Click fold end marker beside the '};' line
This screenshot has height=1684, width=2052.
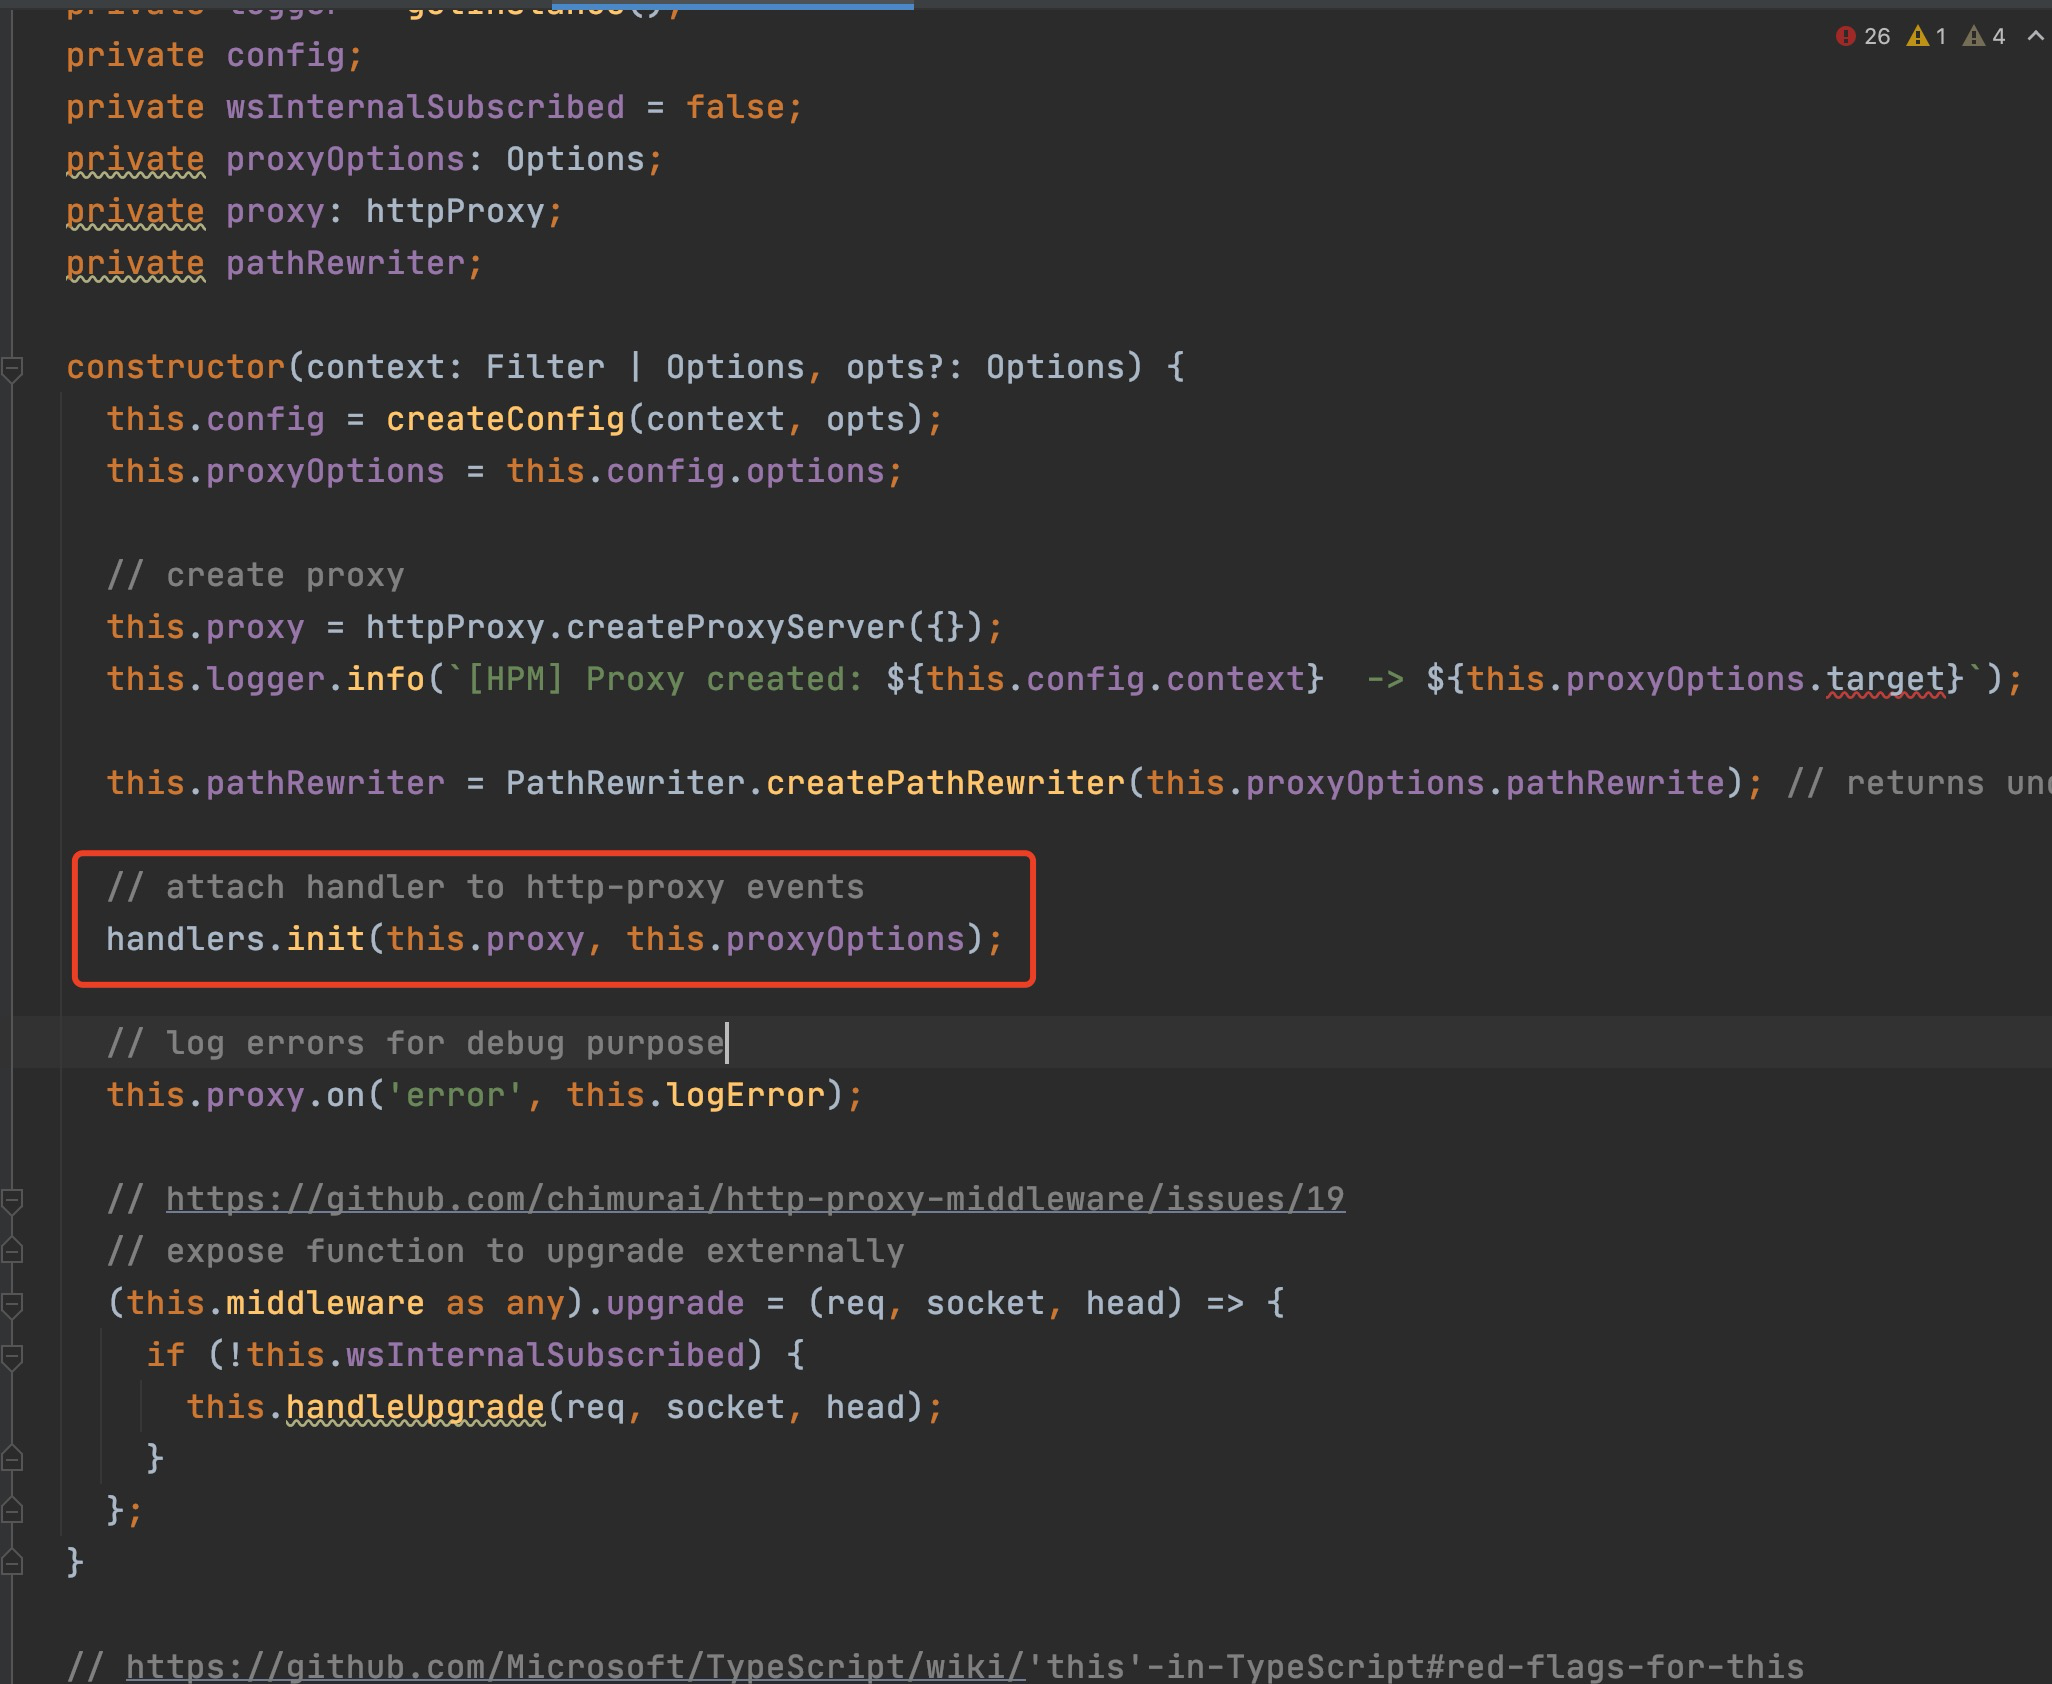tap(12, 1510)
